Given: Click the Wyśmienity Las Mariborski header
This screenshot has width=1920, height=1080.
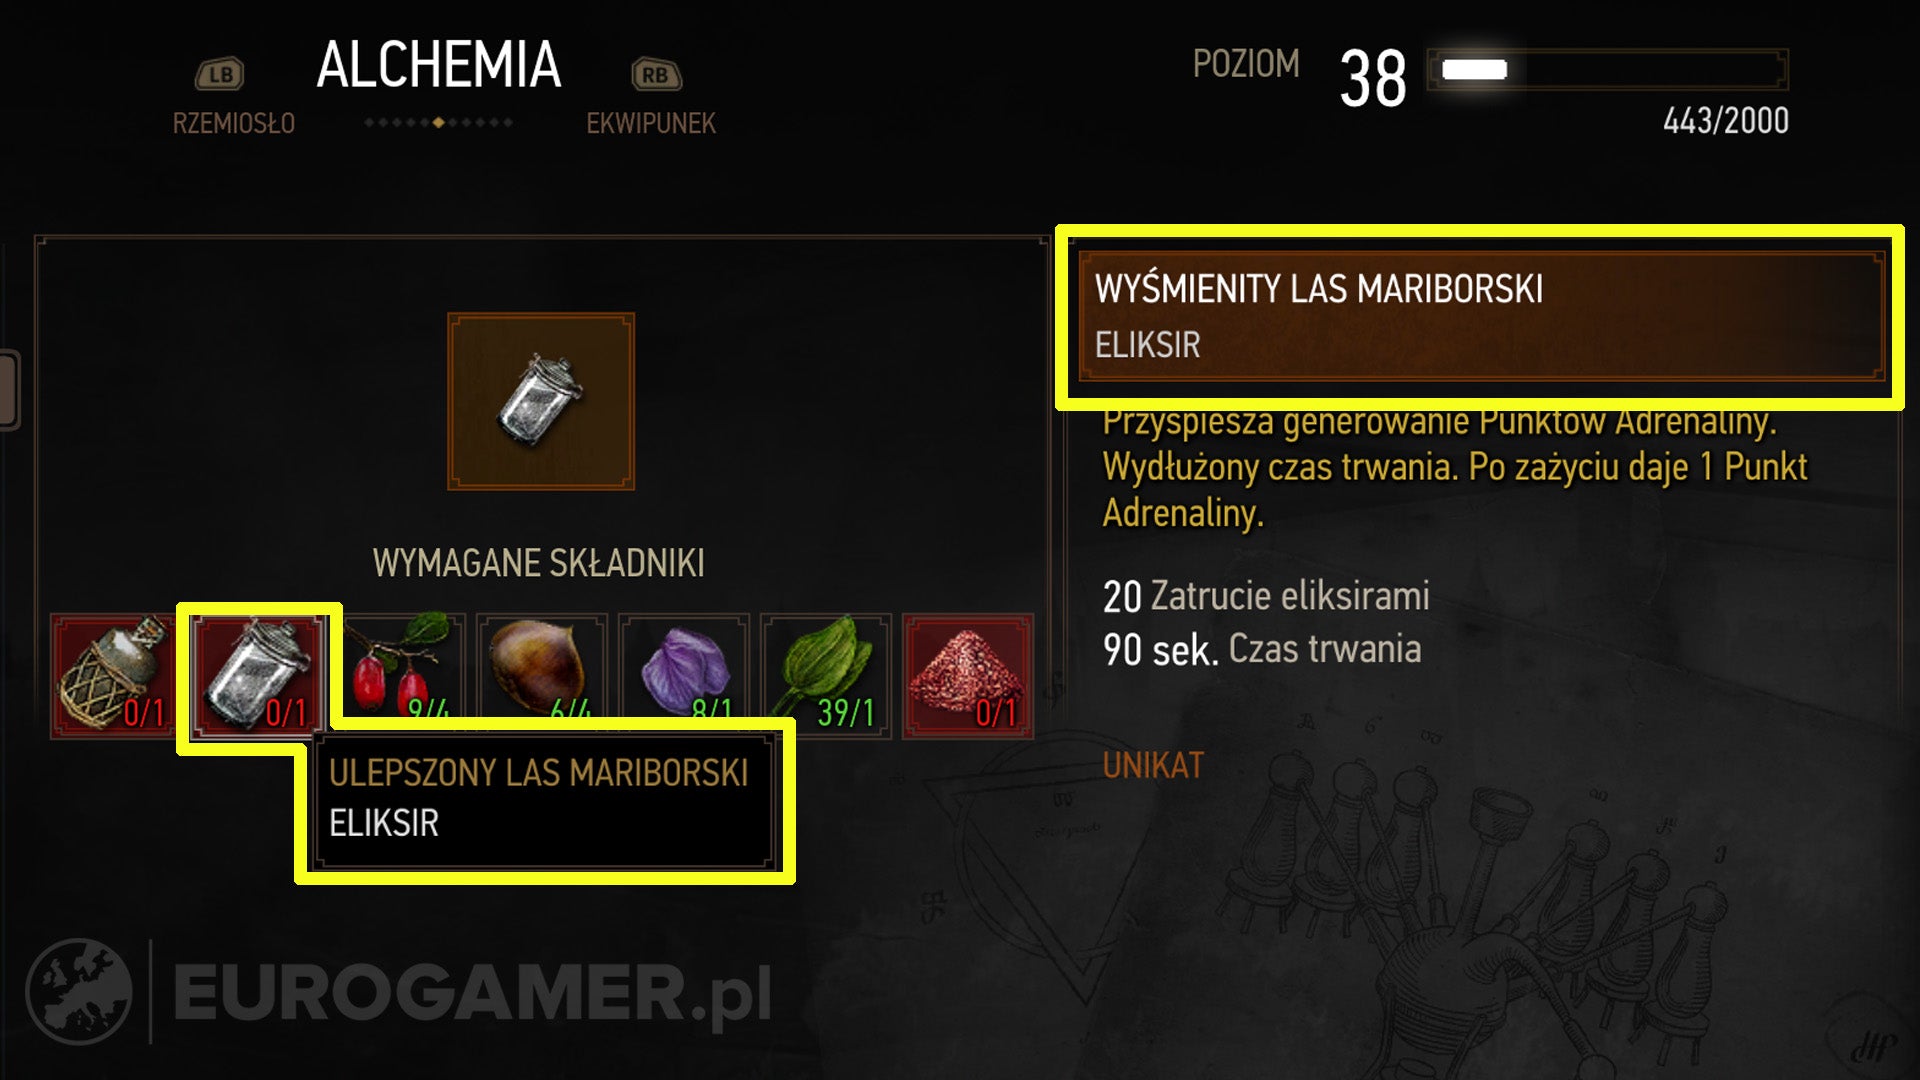Looking at the screenshot, I should pyautogui.click(x=1481, y=316).
